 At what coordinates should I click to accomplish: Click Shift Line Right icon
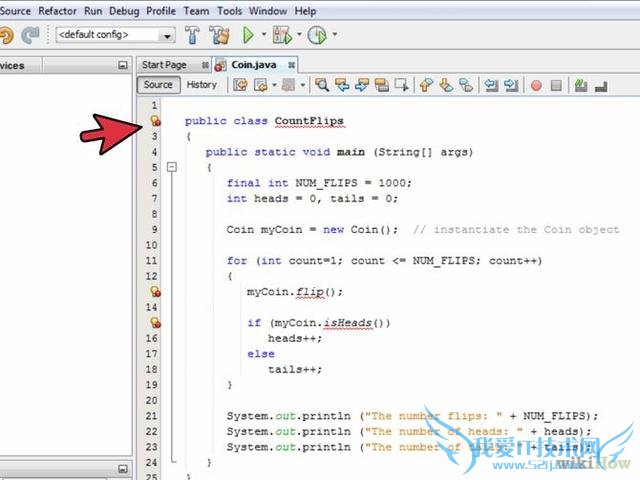tap(511, 85)
